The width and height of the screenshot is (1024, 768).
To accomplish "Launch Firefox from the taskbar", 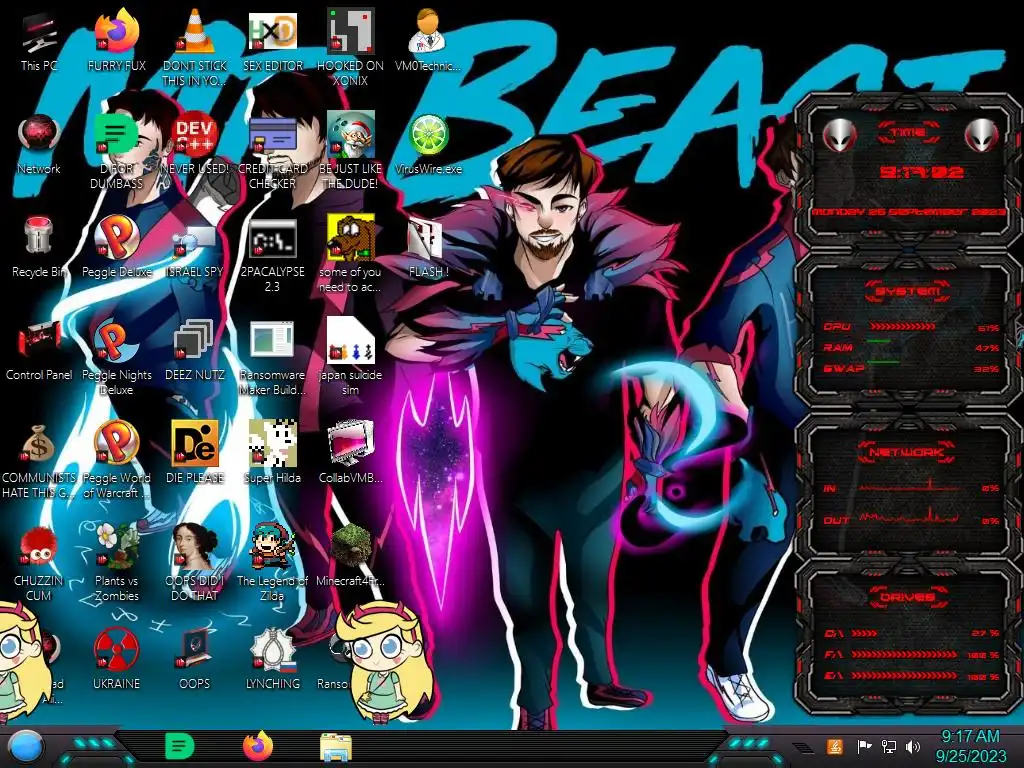I will pos(258,746).
